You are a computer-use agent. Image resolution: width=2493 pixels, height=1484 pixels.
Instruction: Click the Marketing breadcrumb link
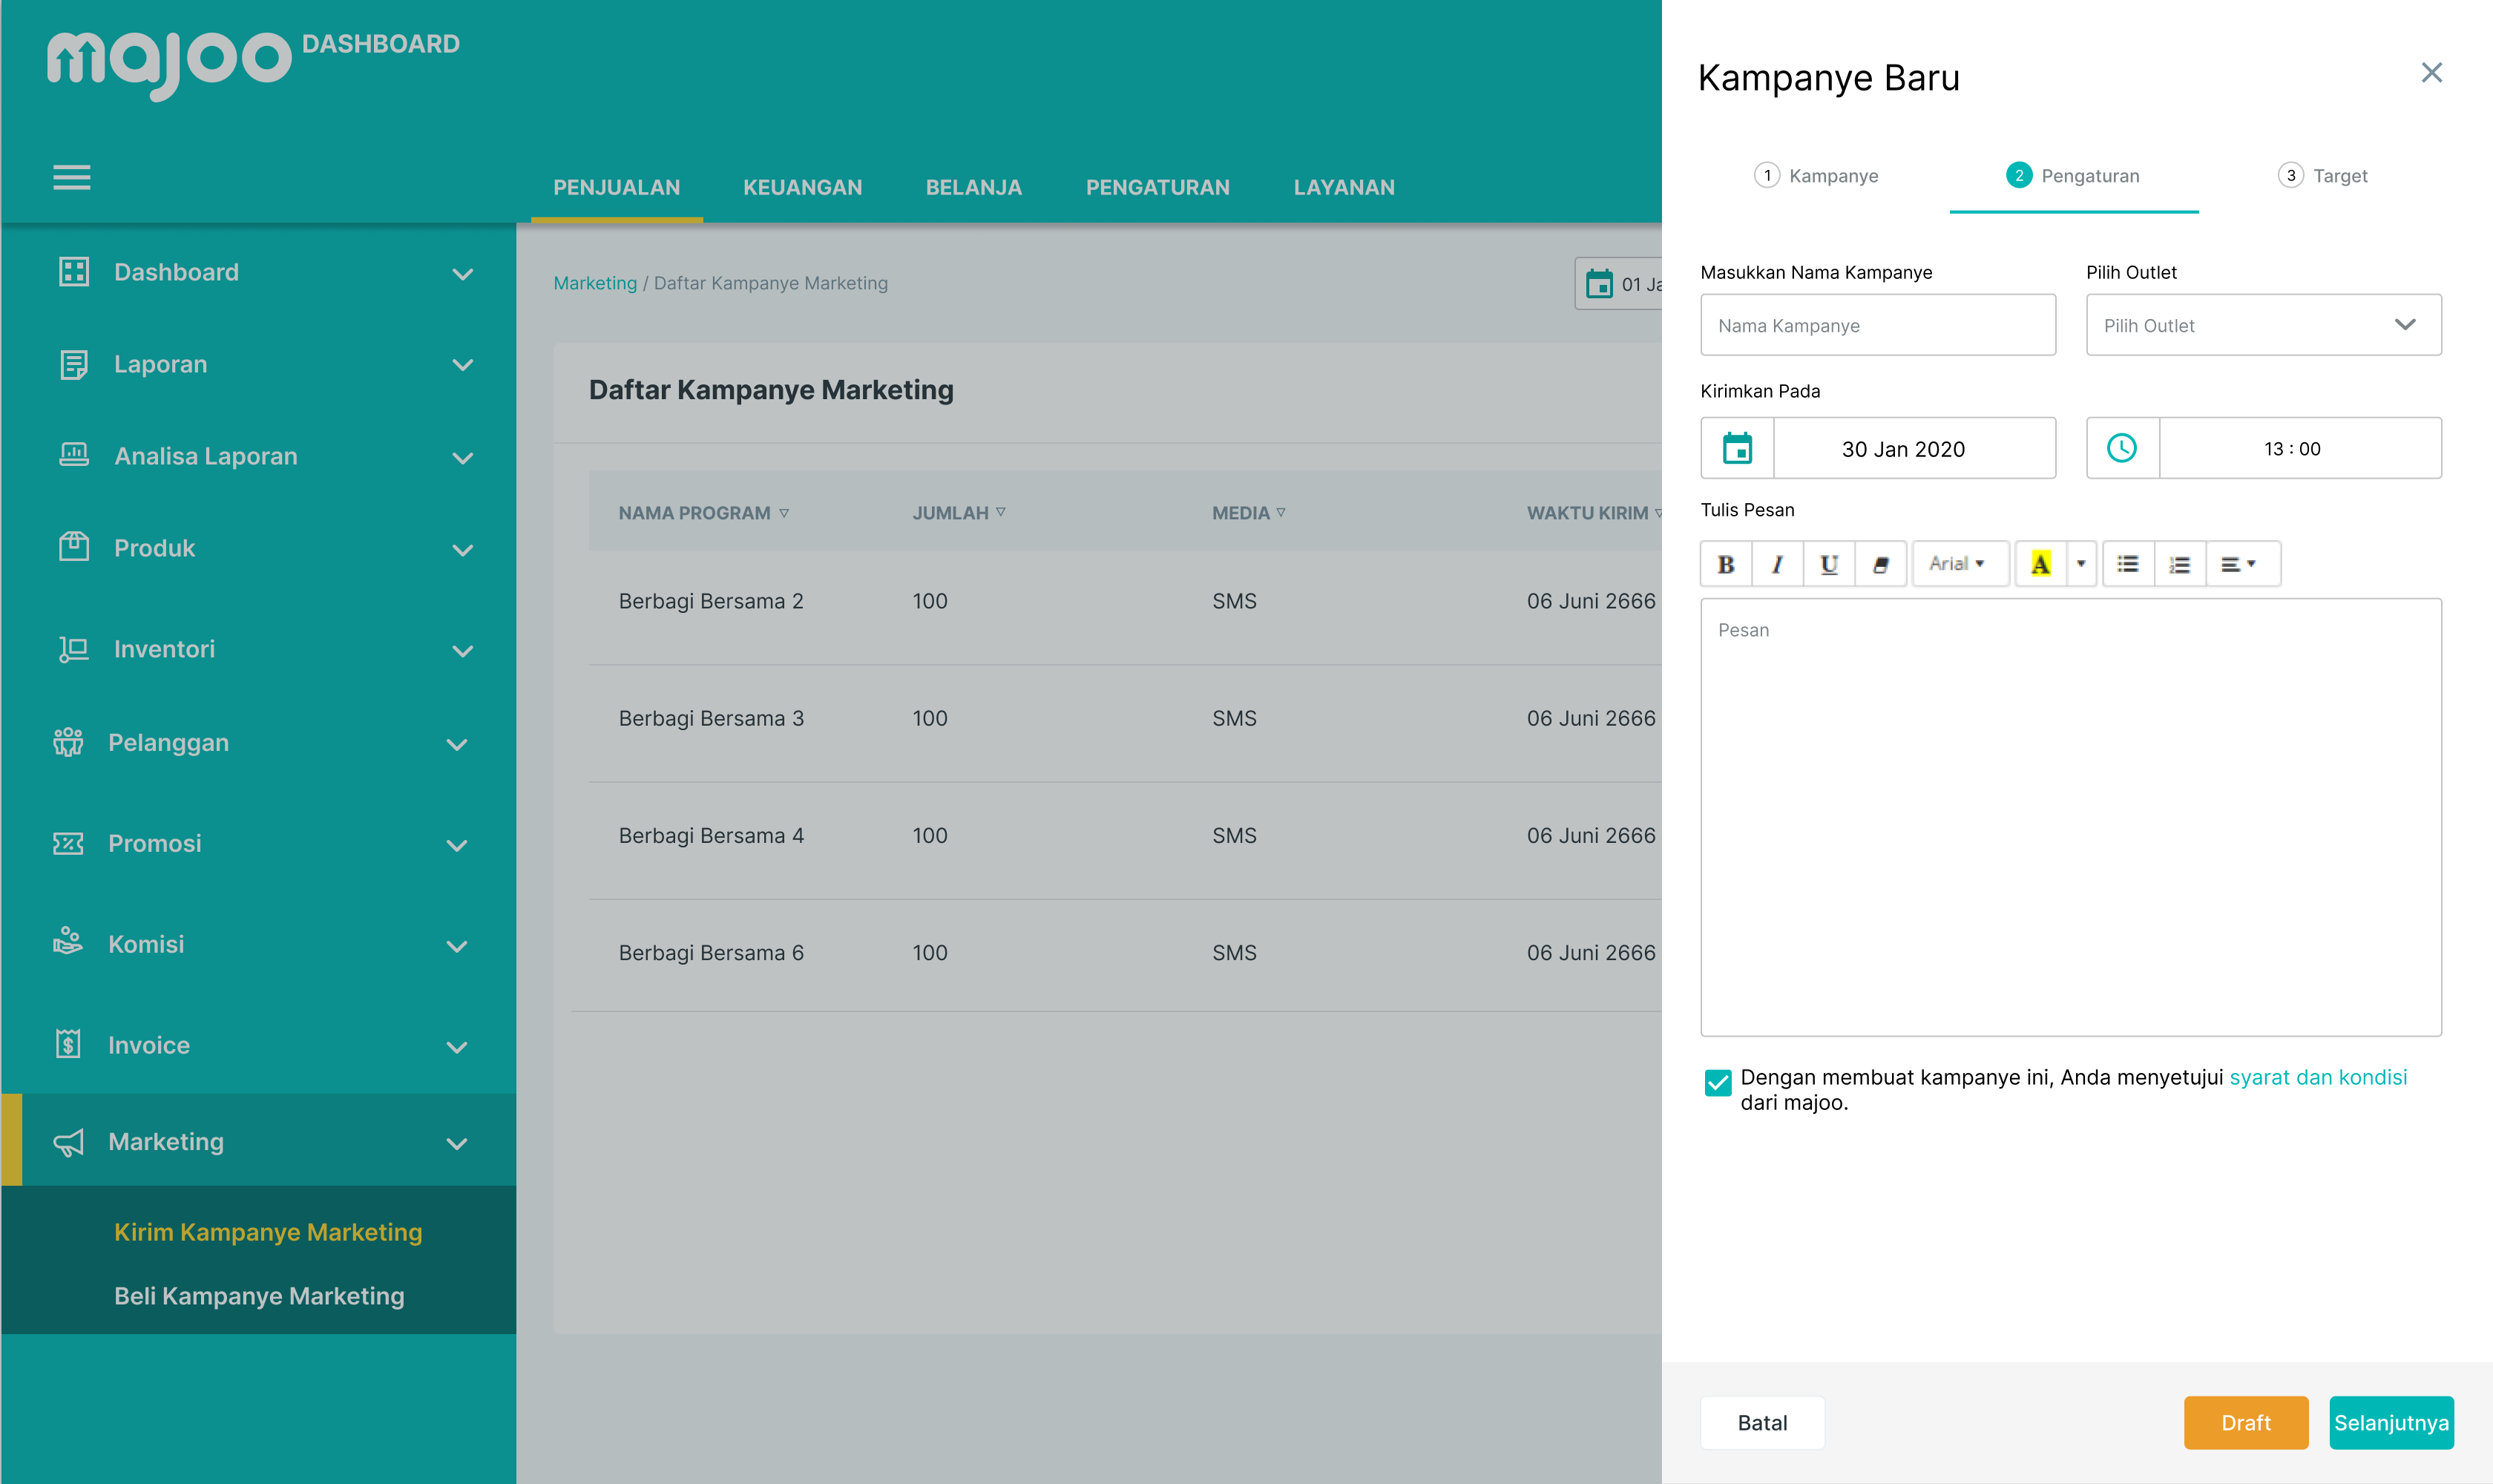point(595,283)
